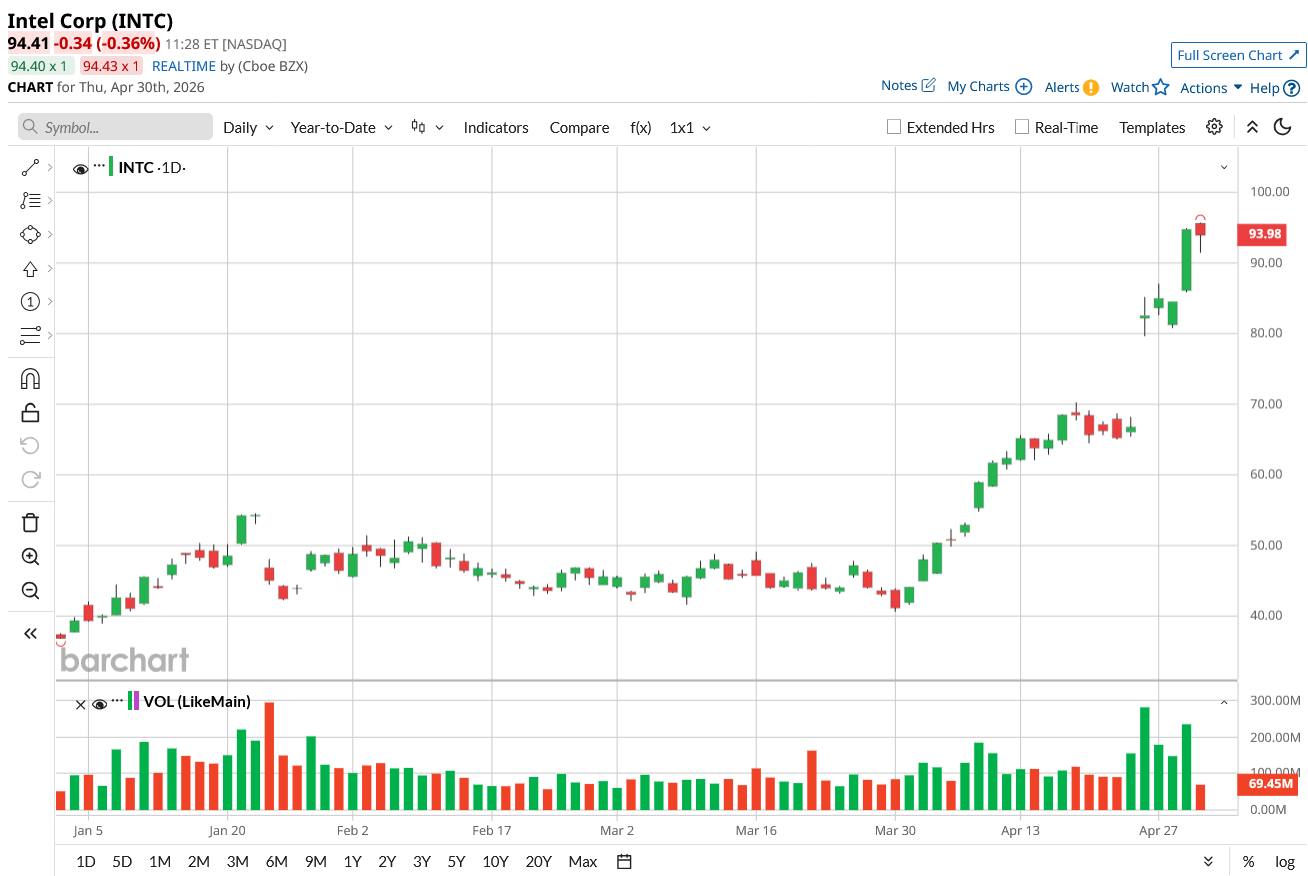The width and height of the screenshot is (1308, 876).
Task: Click the orange alert warning icon
Action: tap(1091, 87)
